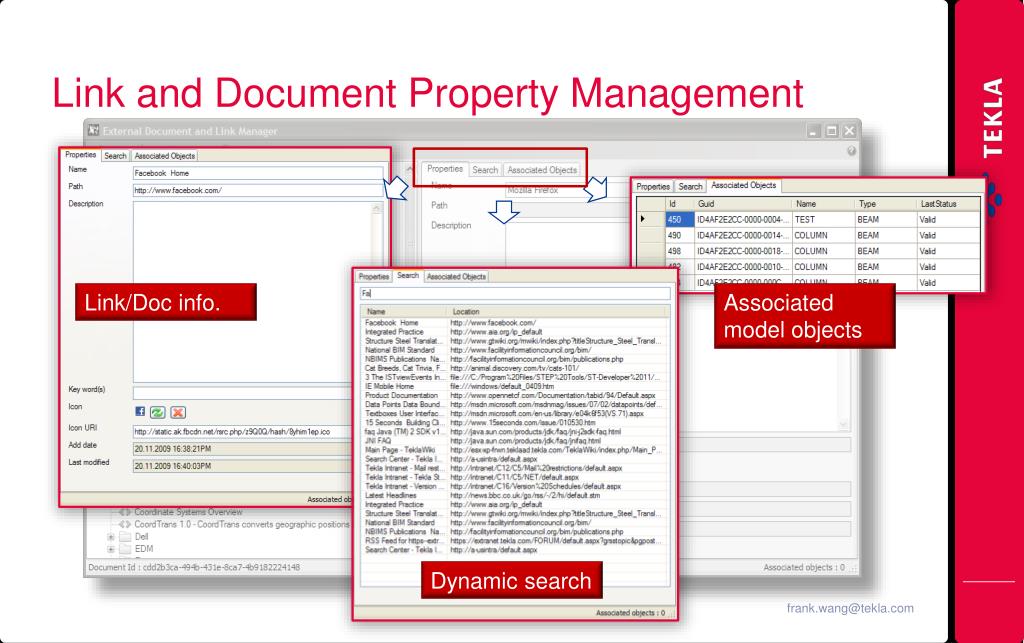Click the Facebook icon in Icon row

point(140,411)
